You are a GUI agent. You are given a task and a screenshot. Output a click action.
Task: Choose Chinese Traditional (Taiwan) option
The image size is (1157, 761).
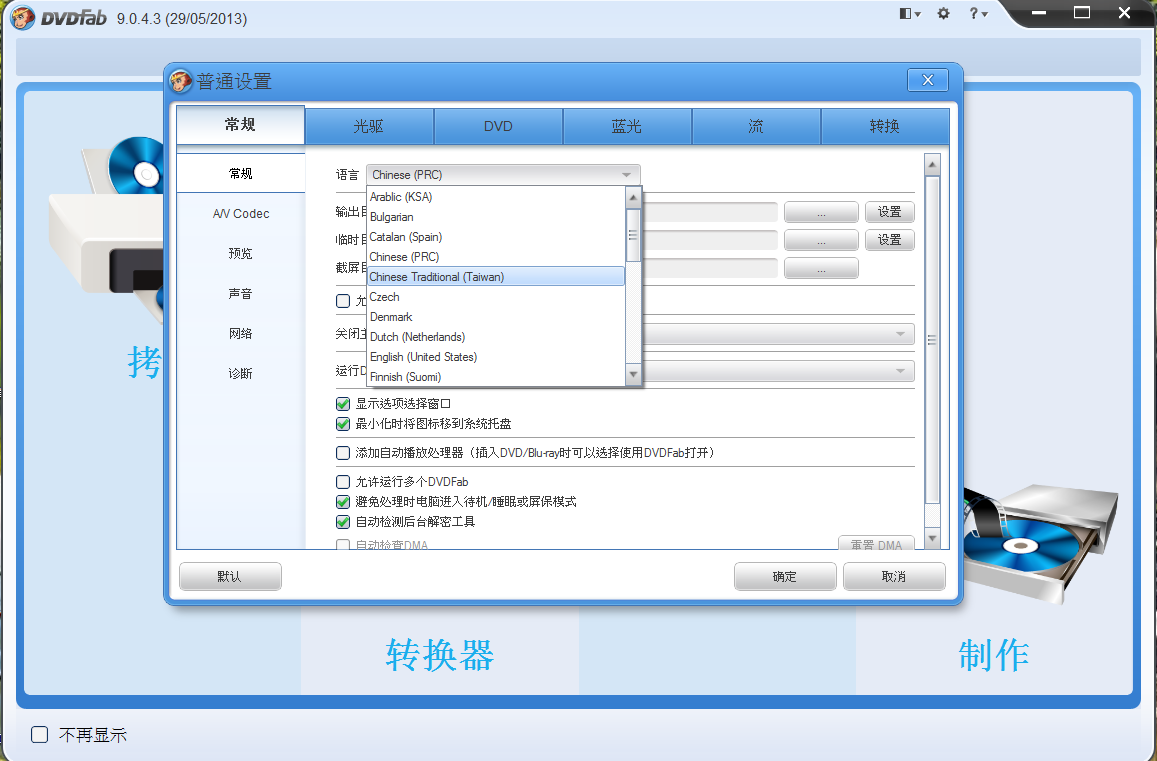496,277
